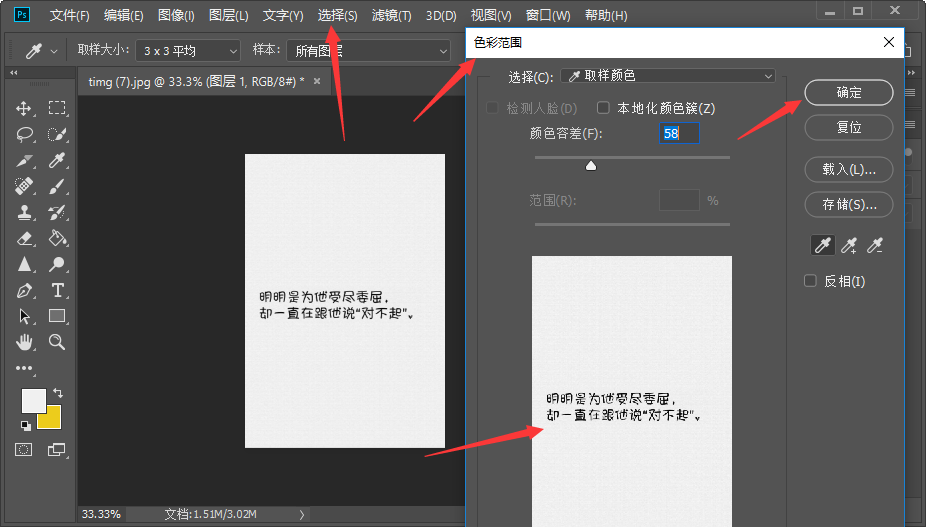
Task: Open the 选择 取样颜色 dropdown
Action: (667, 76)
